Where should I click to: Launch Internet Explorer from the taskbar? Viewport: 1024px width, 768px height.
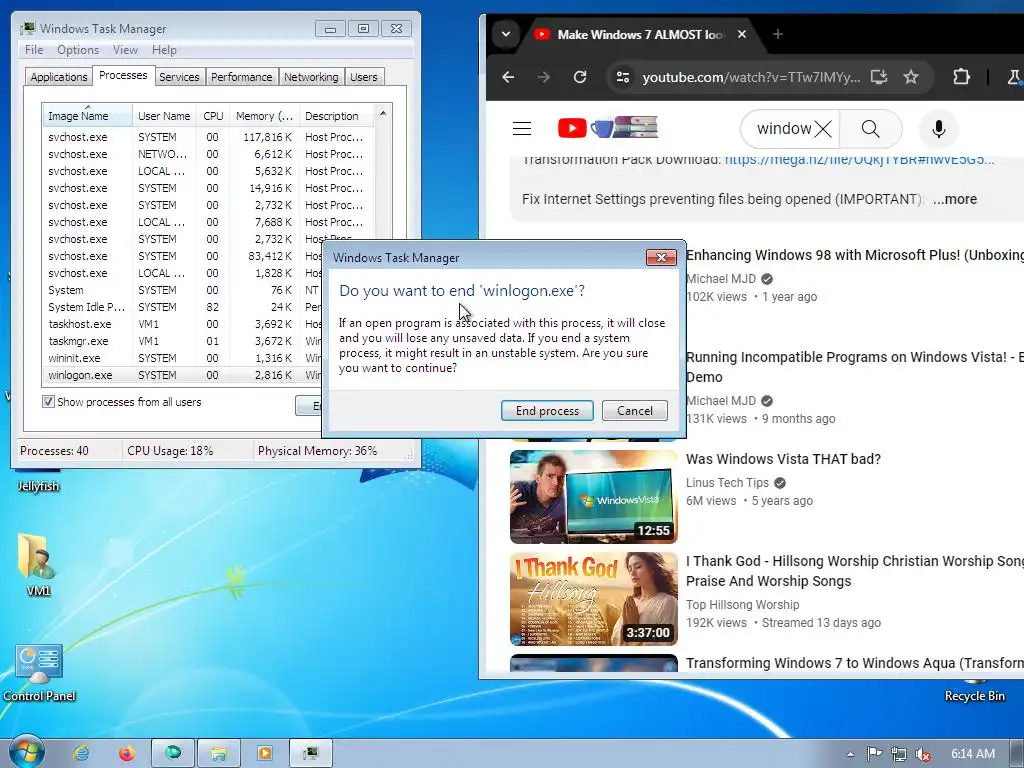(81, 754)
